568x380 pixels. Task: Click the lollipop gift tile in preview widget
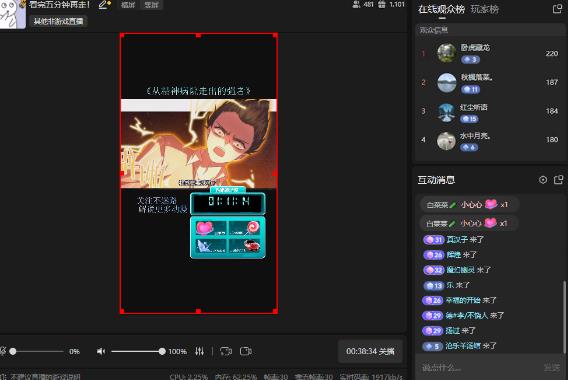click(245, 228)
